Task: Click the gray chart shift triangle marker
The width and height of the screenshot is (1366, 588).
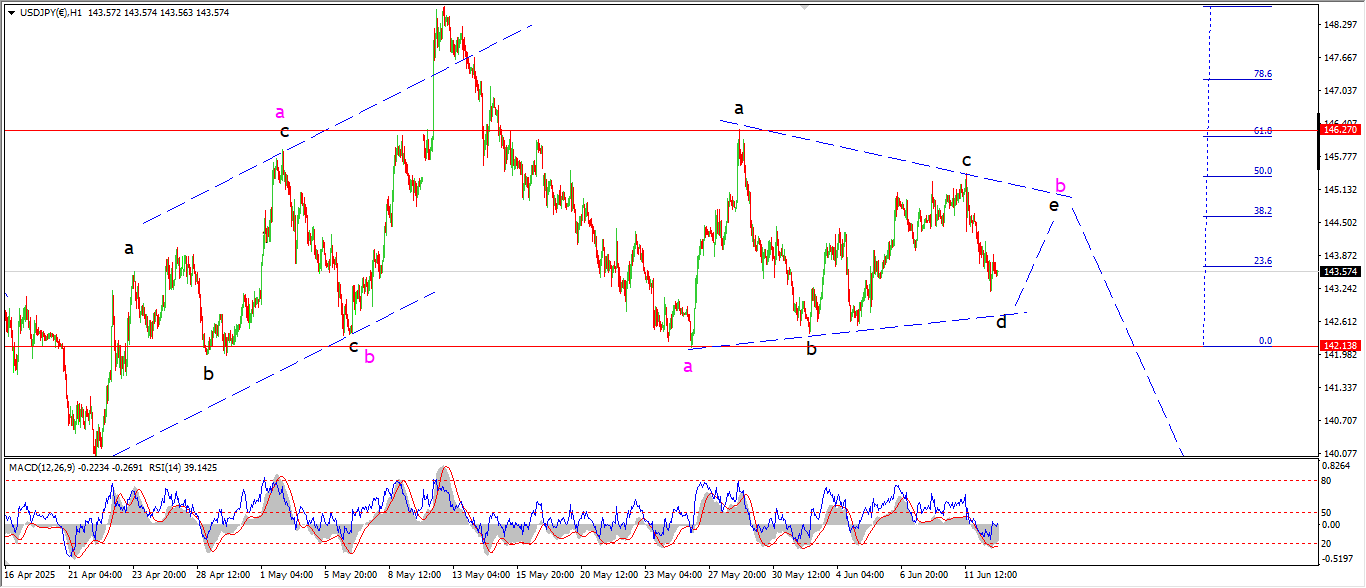Action: click(804, 5)
